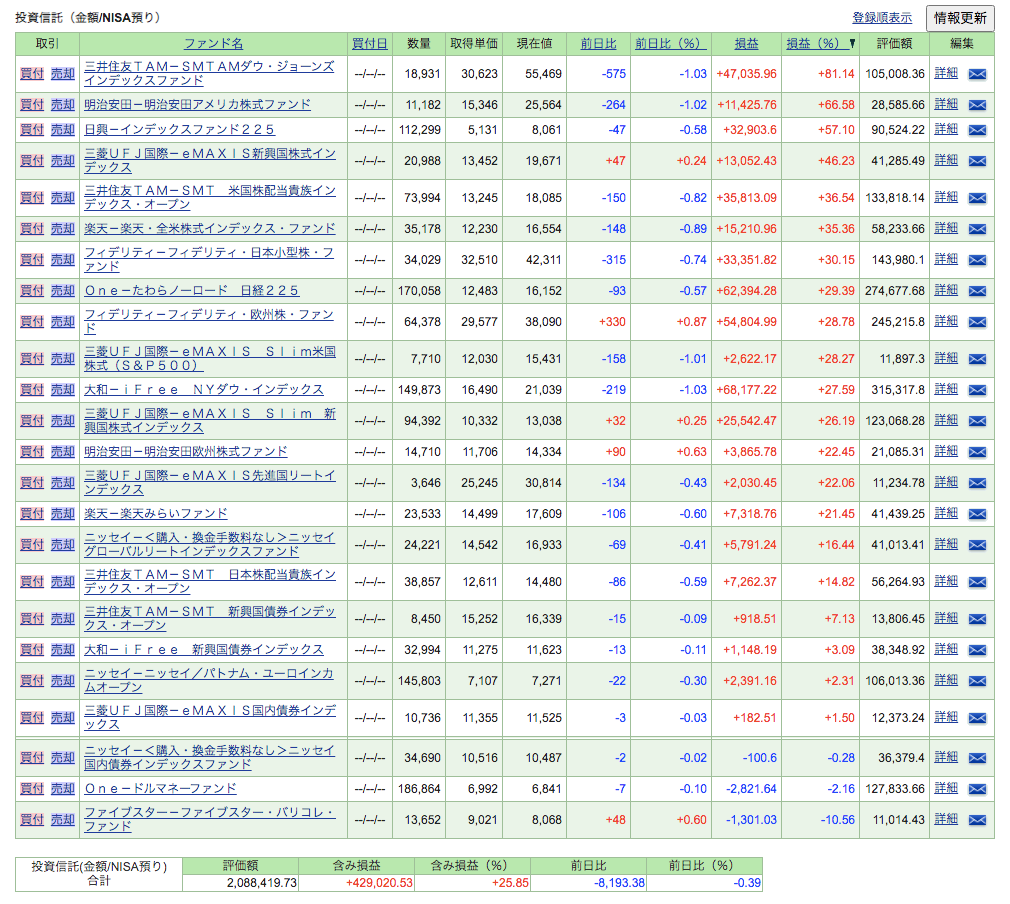The width and height of the screenshot is (1010, 904).
Task: Click 売却 for SMTAMダウ・ジョーンズ fund
Action: 62,74
